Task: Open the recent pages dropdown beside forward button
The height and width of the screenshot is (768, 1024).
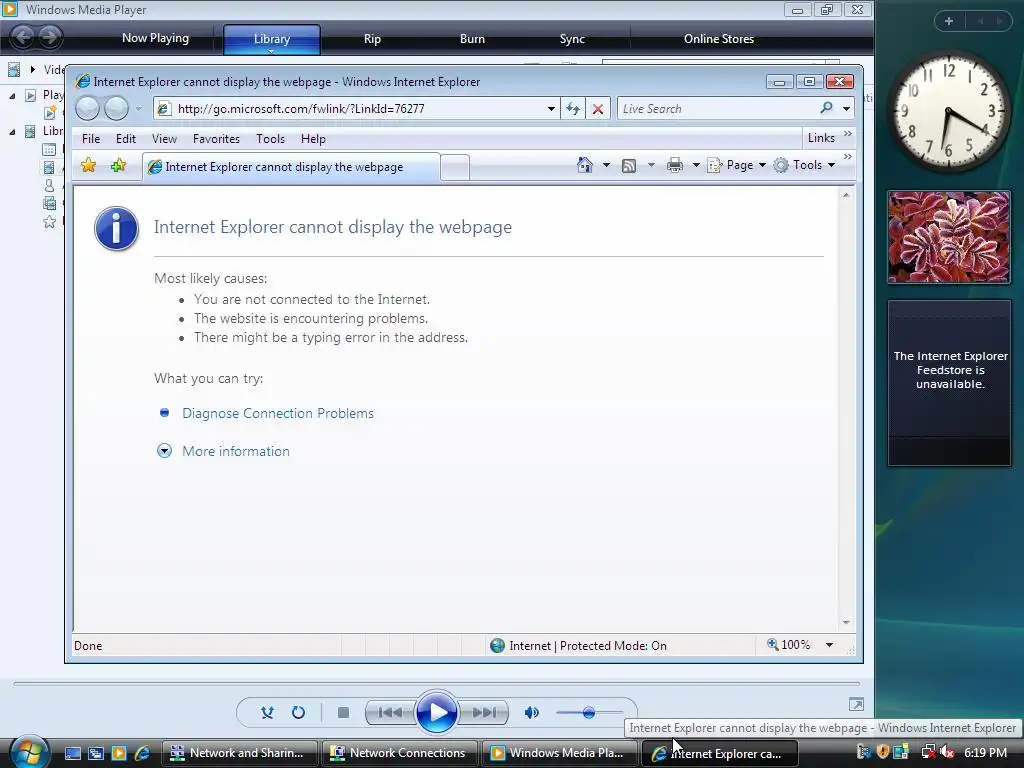Action: (138, 109)
